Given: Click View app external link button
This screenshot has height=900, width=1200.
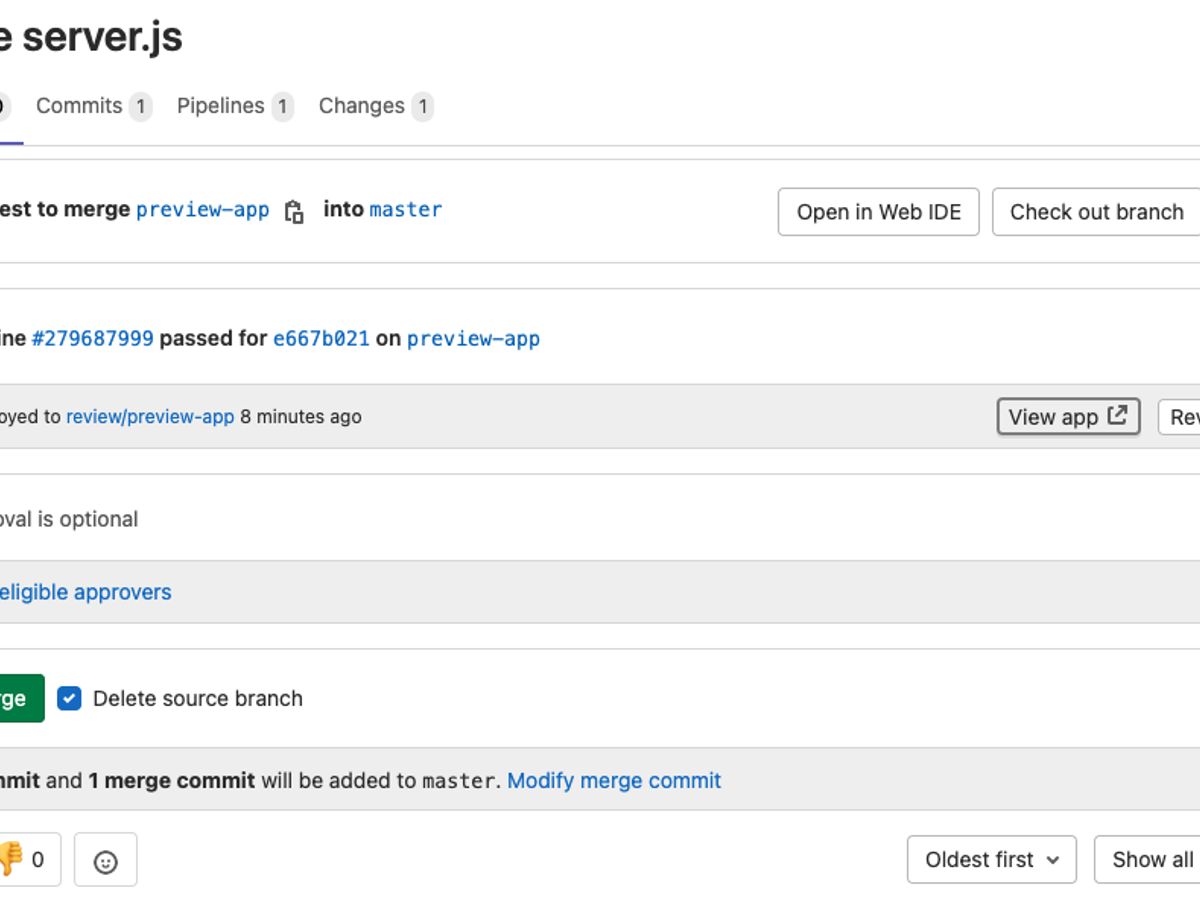Looking at the screenshot, I should point(1067,417).
